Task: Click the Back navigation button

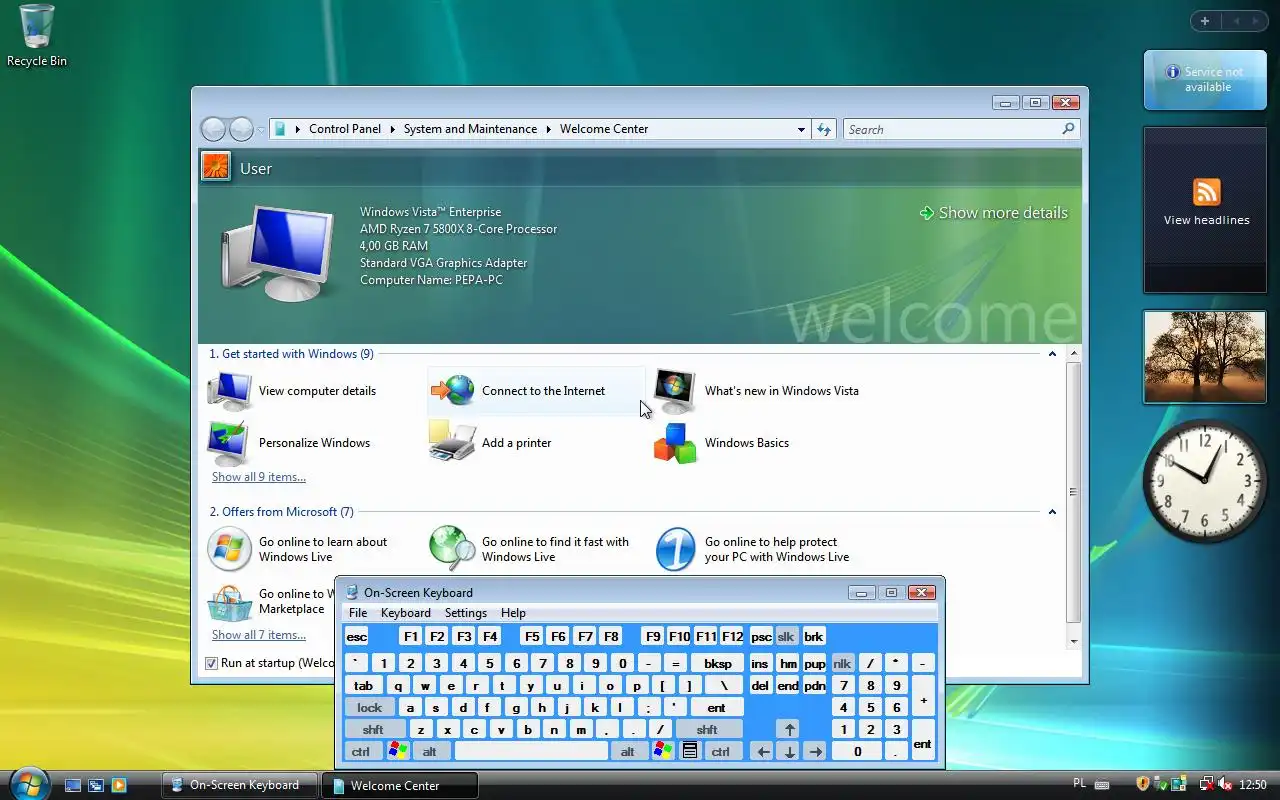Action: pos(213,129)
